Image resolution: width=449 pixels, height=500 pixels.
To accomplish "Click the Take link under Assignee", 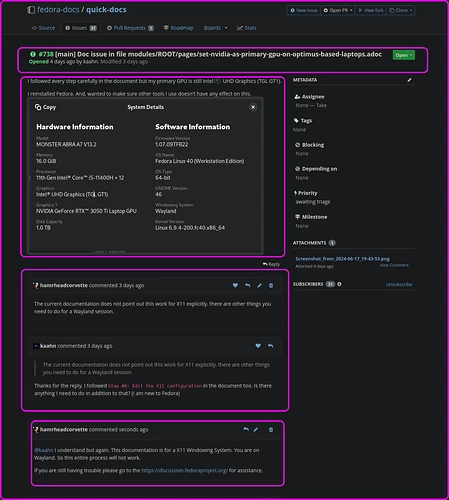I will pyautogui.click(x=321, y=105).
